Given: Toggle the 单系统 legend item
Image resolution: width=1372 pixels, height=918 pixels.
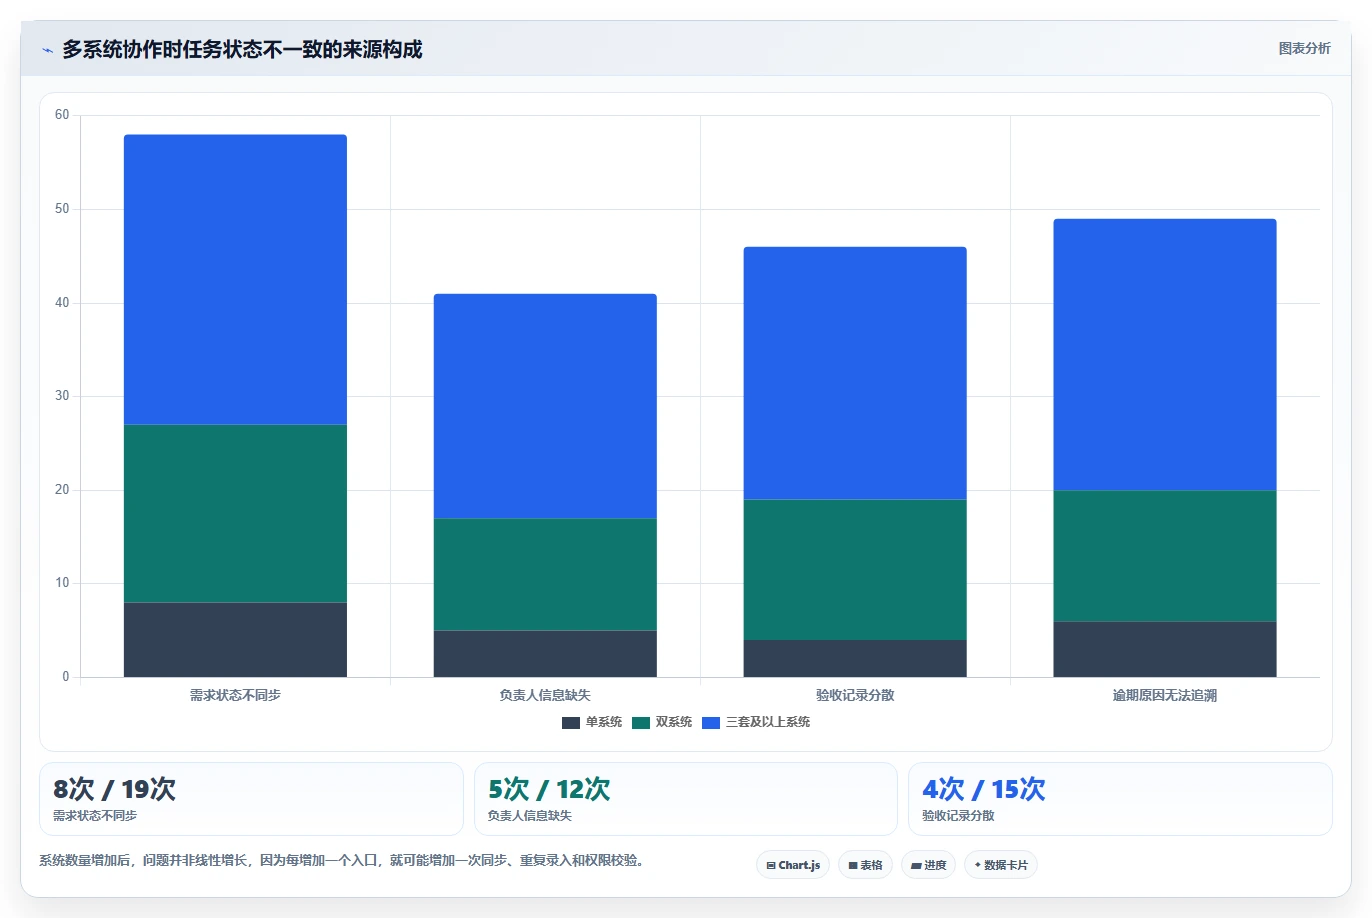Looking at the screenshot, I should tap(592, 722).
